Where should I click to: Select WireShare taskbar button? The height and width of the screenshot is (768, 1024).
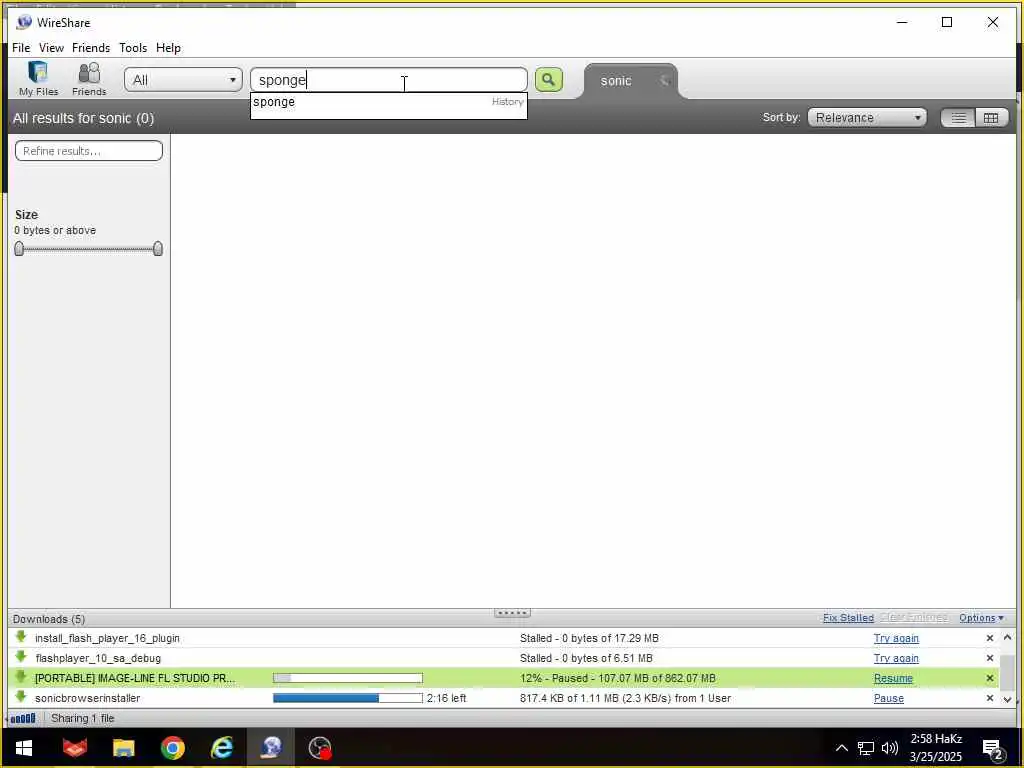click(x=271, y=748)
